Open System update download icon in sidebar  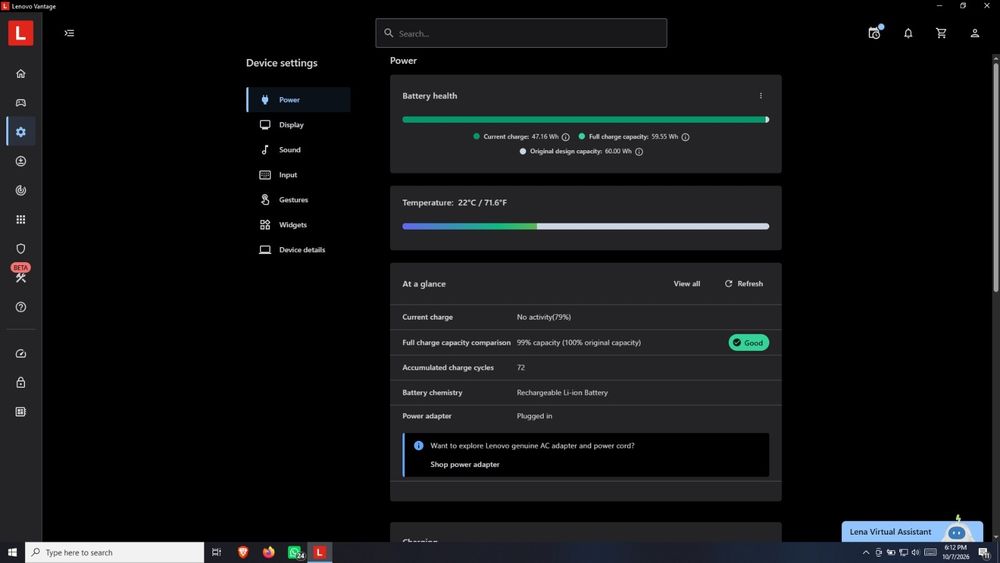point(20,161)
